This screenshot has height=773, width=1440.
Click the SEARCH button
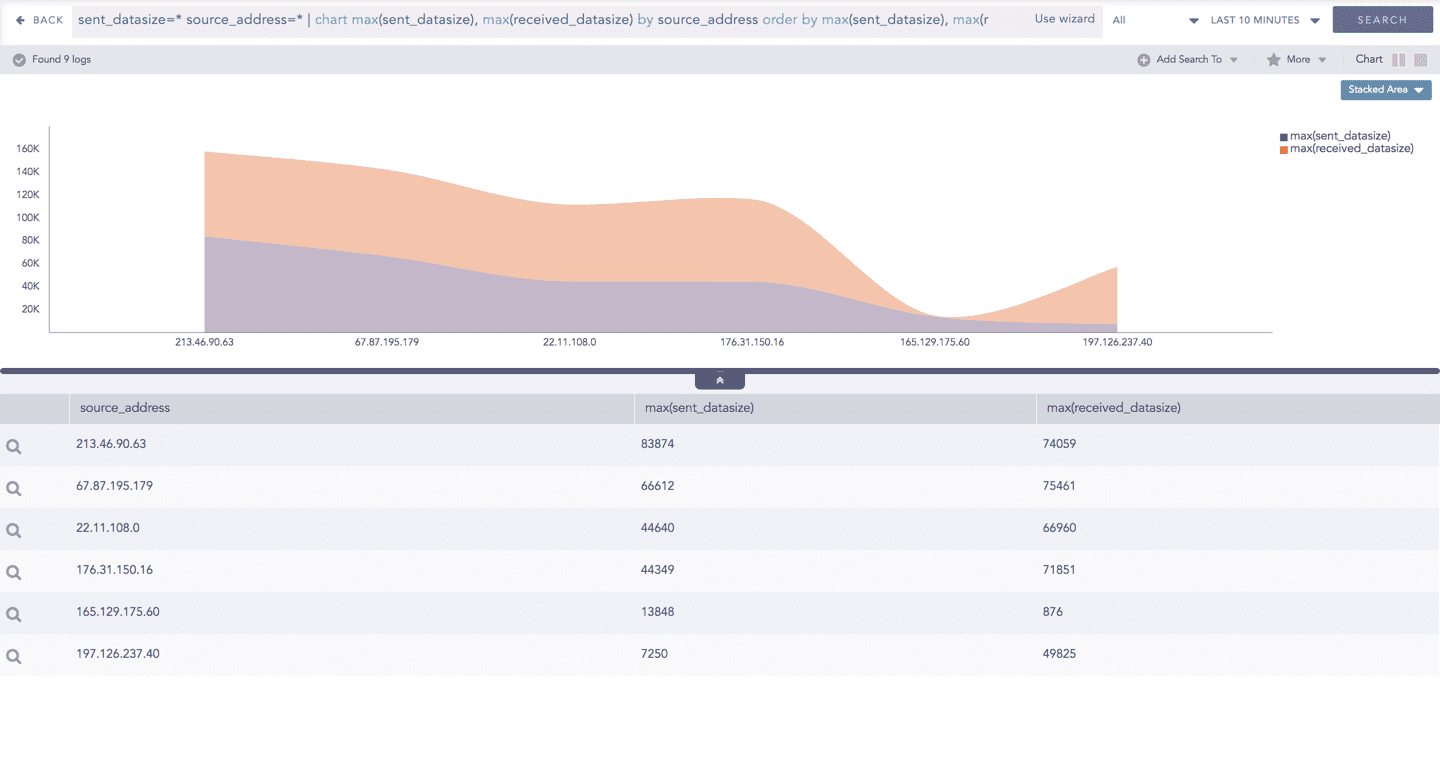point(1382,20)
